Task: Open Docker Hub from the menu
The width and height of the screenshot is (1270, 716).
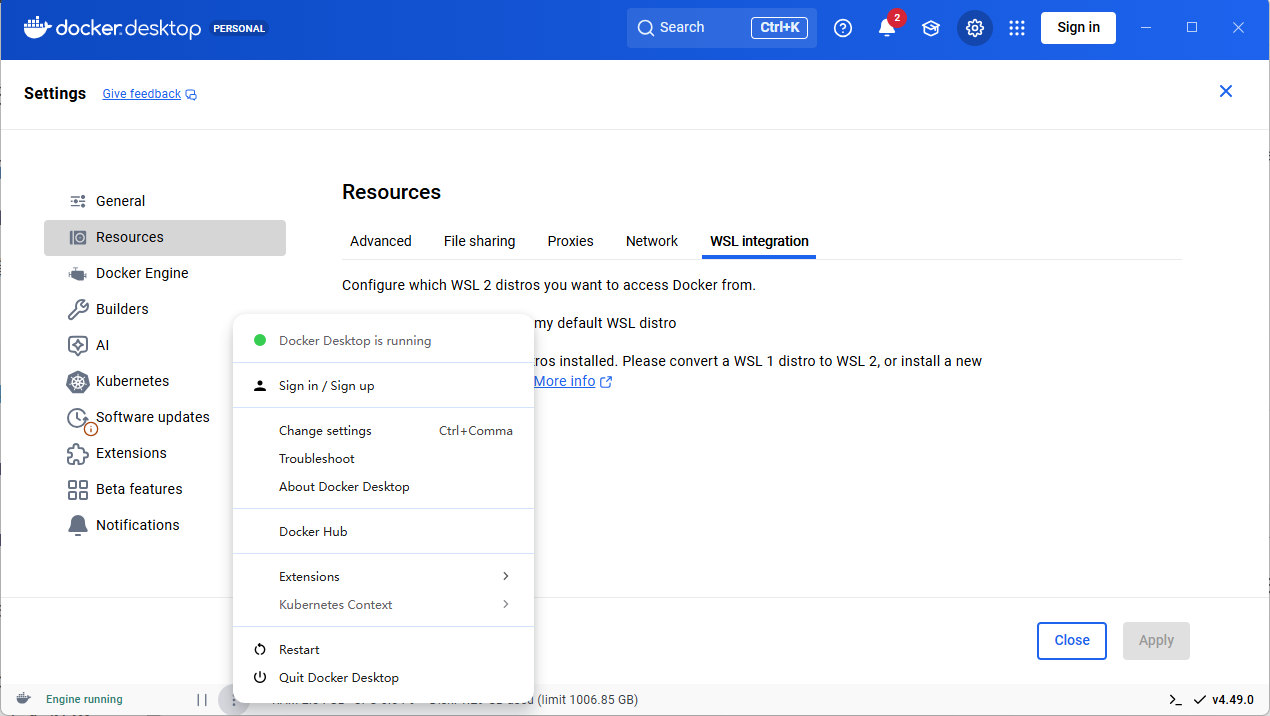Action: (x=383, y=531)
